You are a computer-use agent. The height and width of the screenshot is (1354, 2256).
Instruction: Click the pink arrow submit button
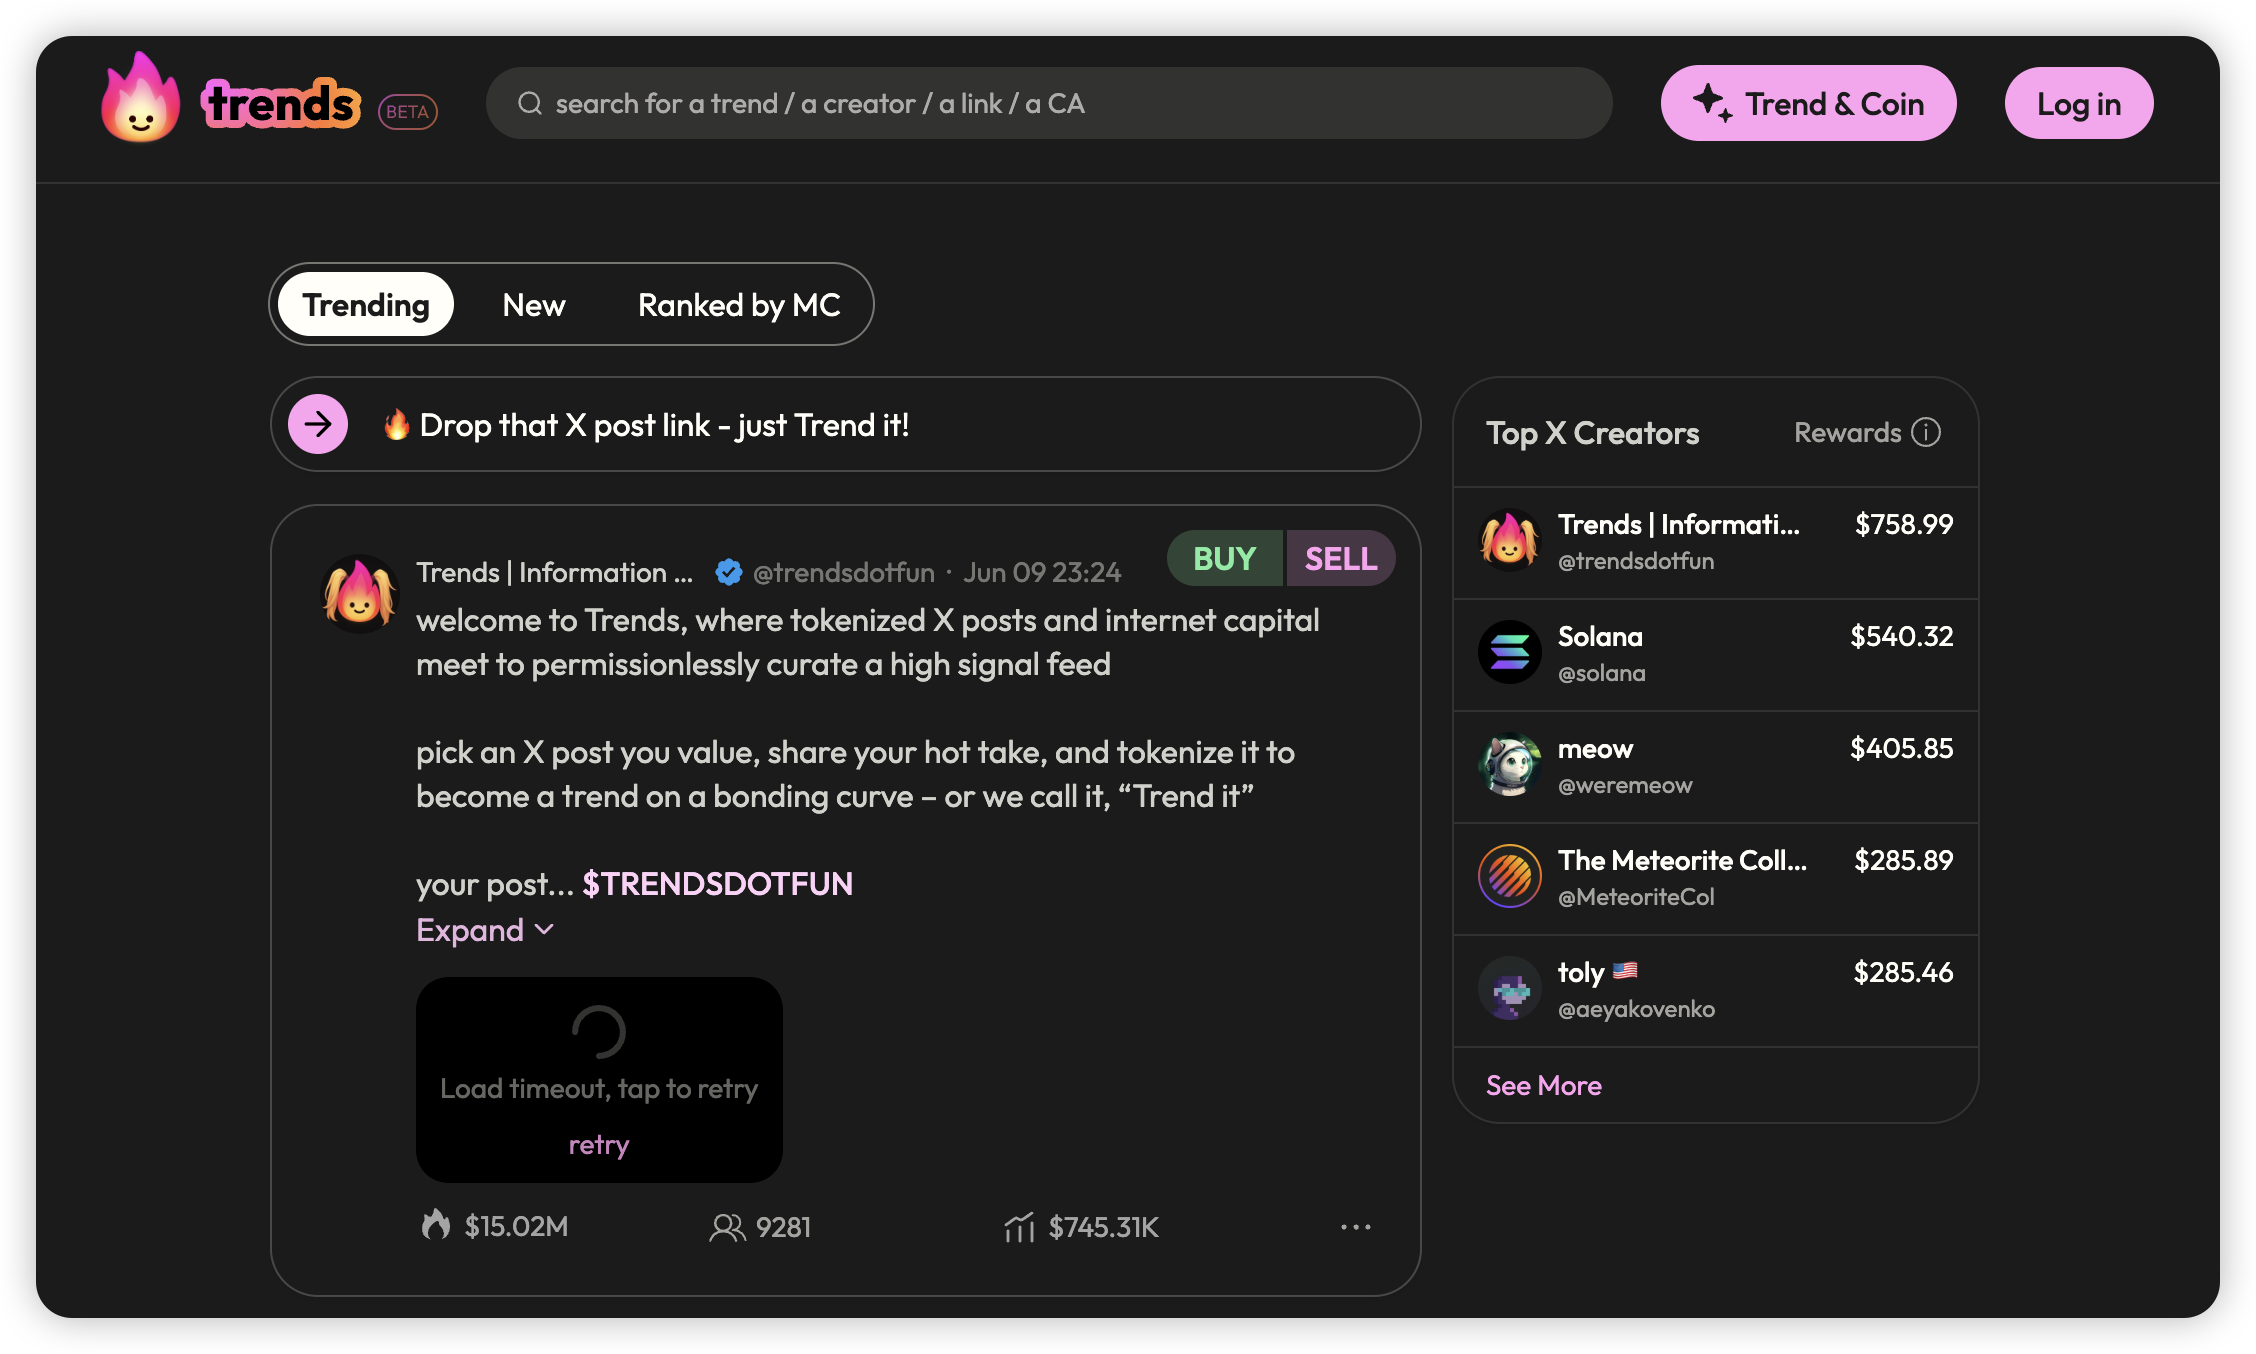click(x=318, y=424)
